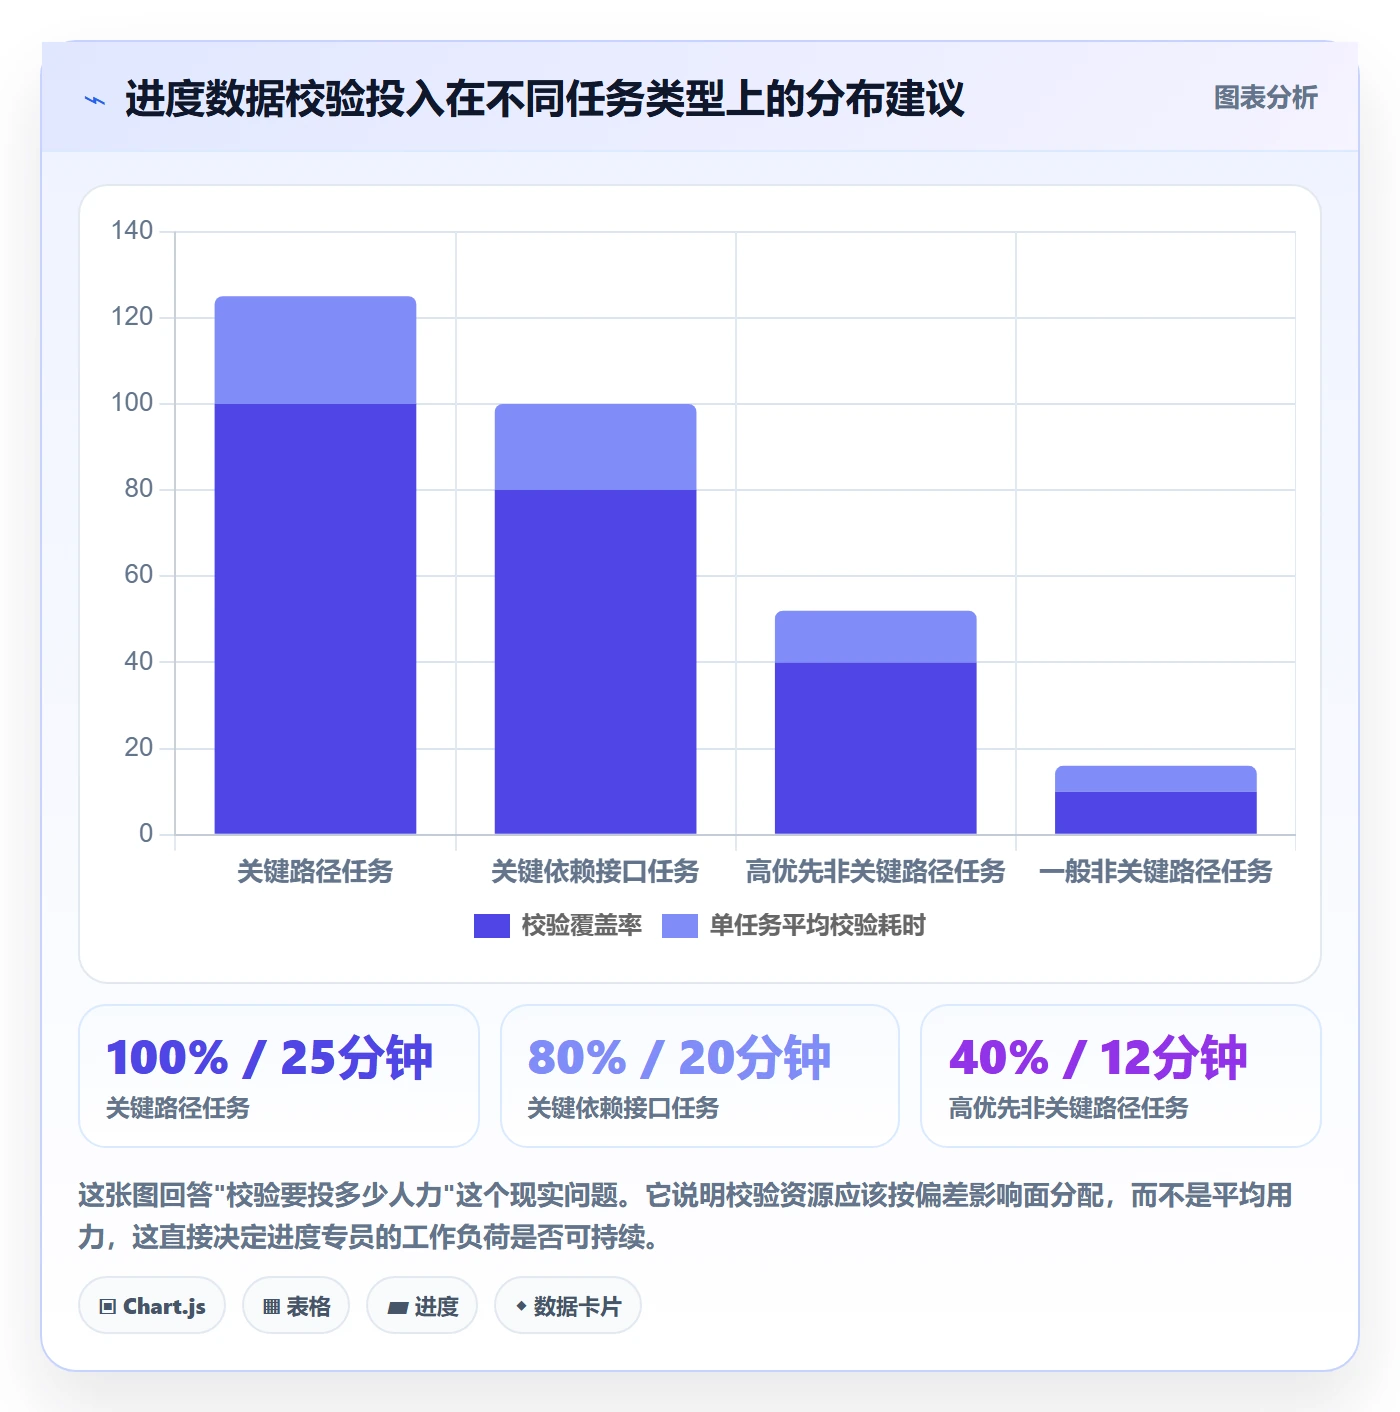Click the 关键路径任务 x-axis label
The height and width of the screenshot is (1412, 1400).
[x=316, y=872]
